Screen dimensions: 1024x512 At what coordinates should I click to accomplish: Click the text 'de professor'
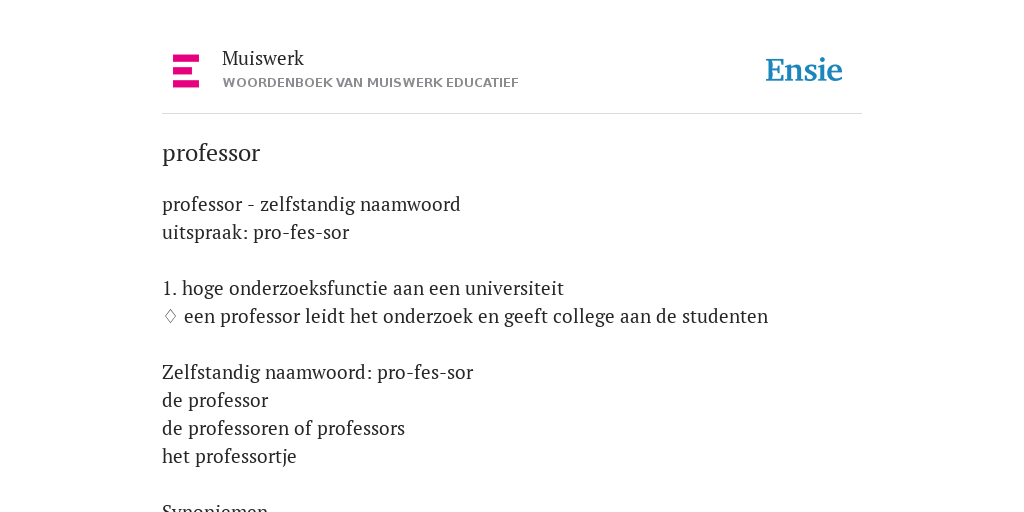[x=215, y=401]
